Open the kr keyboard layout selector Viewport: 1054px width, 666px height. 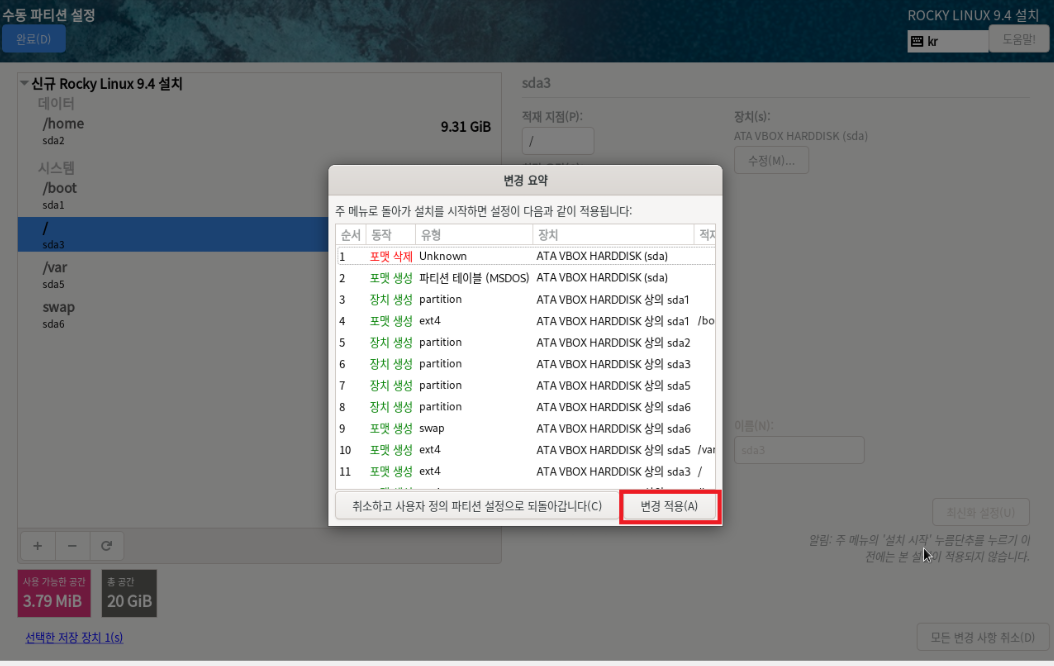(948, 41)
